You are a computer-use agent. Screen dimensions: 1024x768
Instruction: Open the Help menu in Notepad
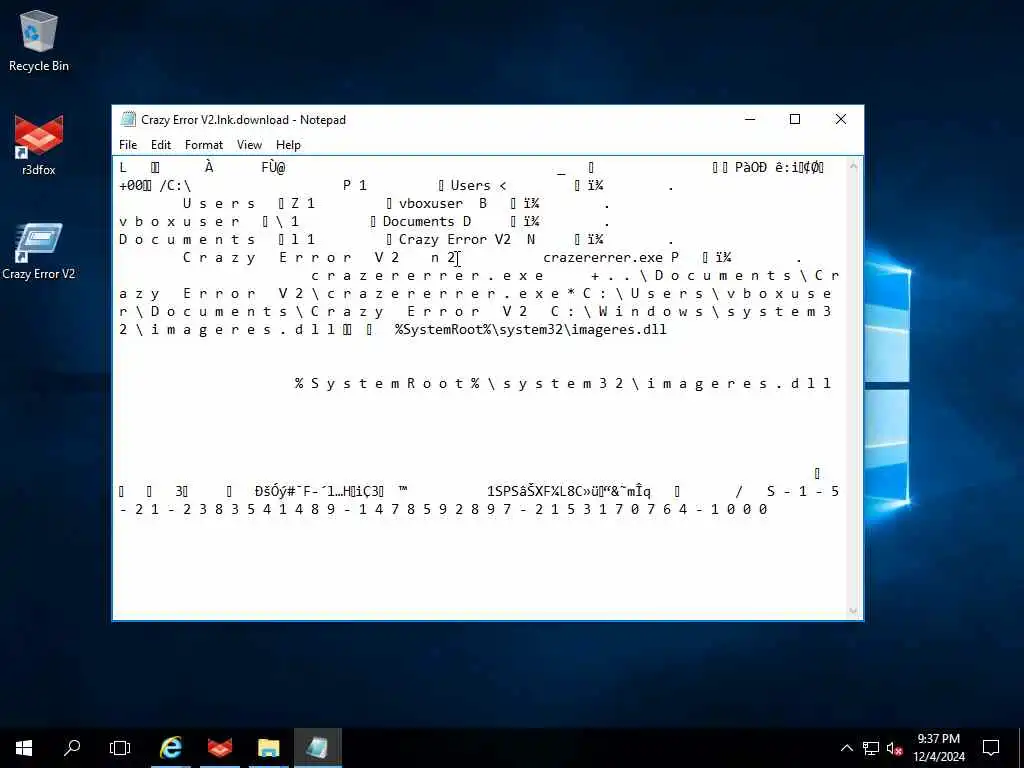[288, 145]
